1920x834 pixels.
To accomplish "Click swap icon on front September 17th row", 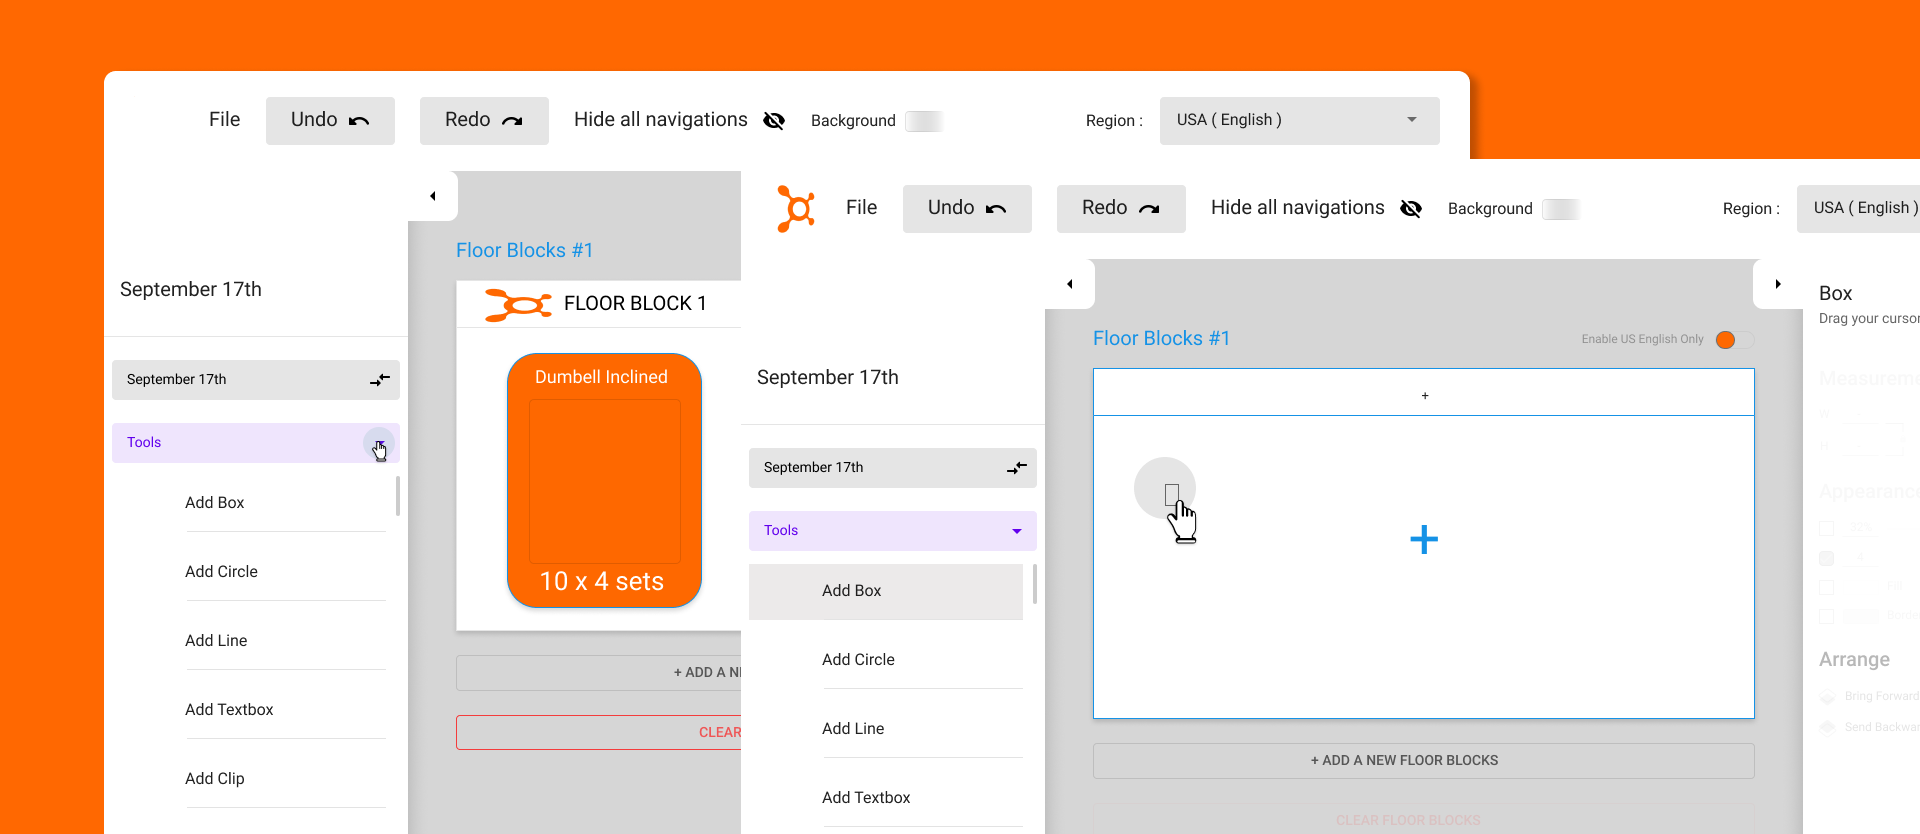I will (1017, 468).
